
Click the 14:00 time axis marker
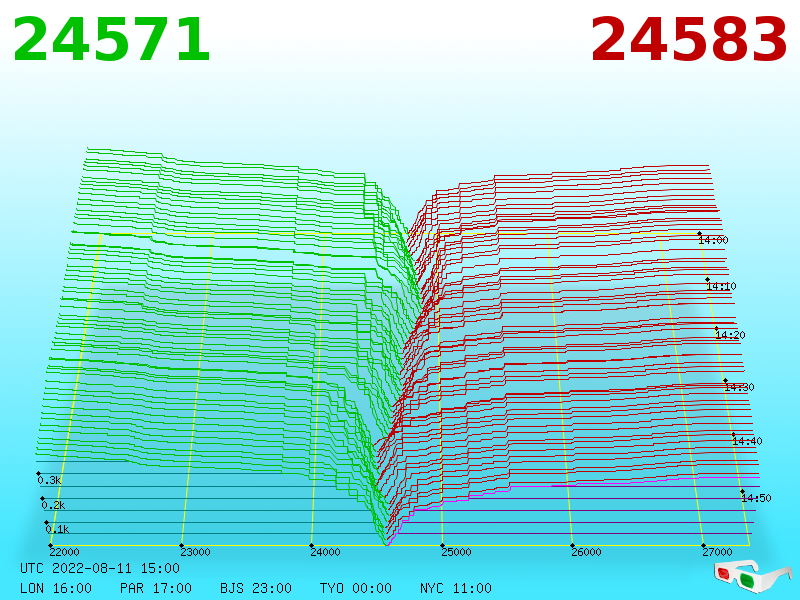click(713, 240)
